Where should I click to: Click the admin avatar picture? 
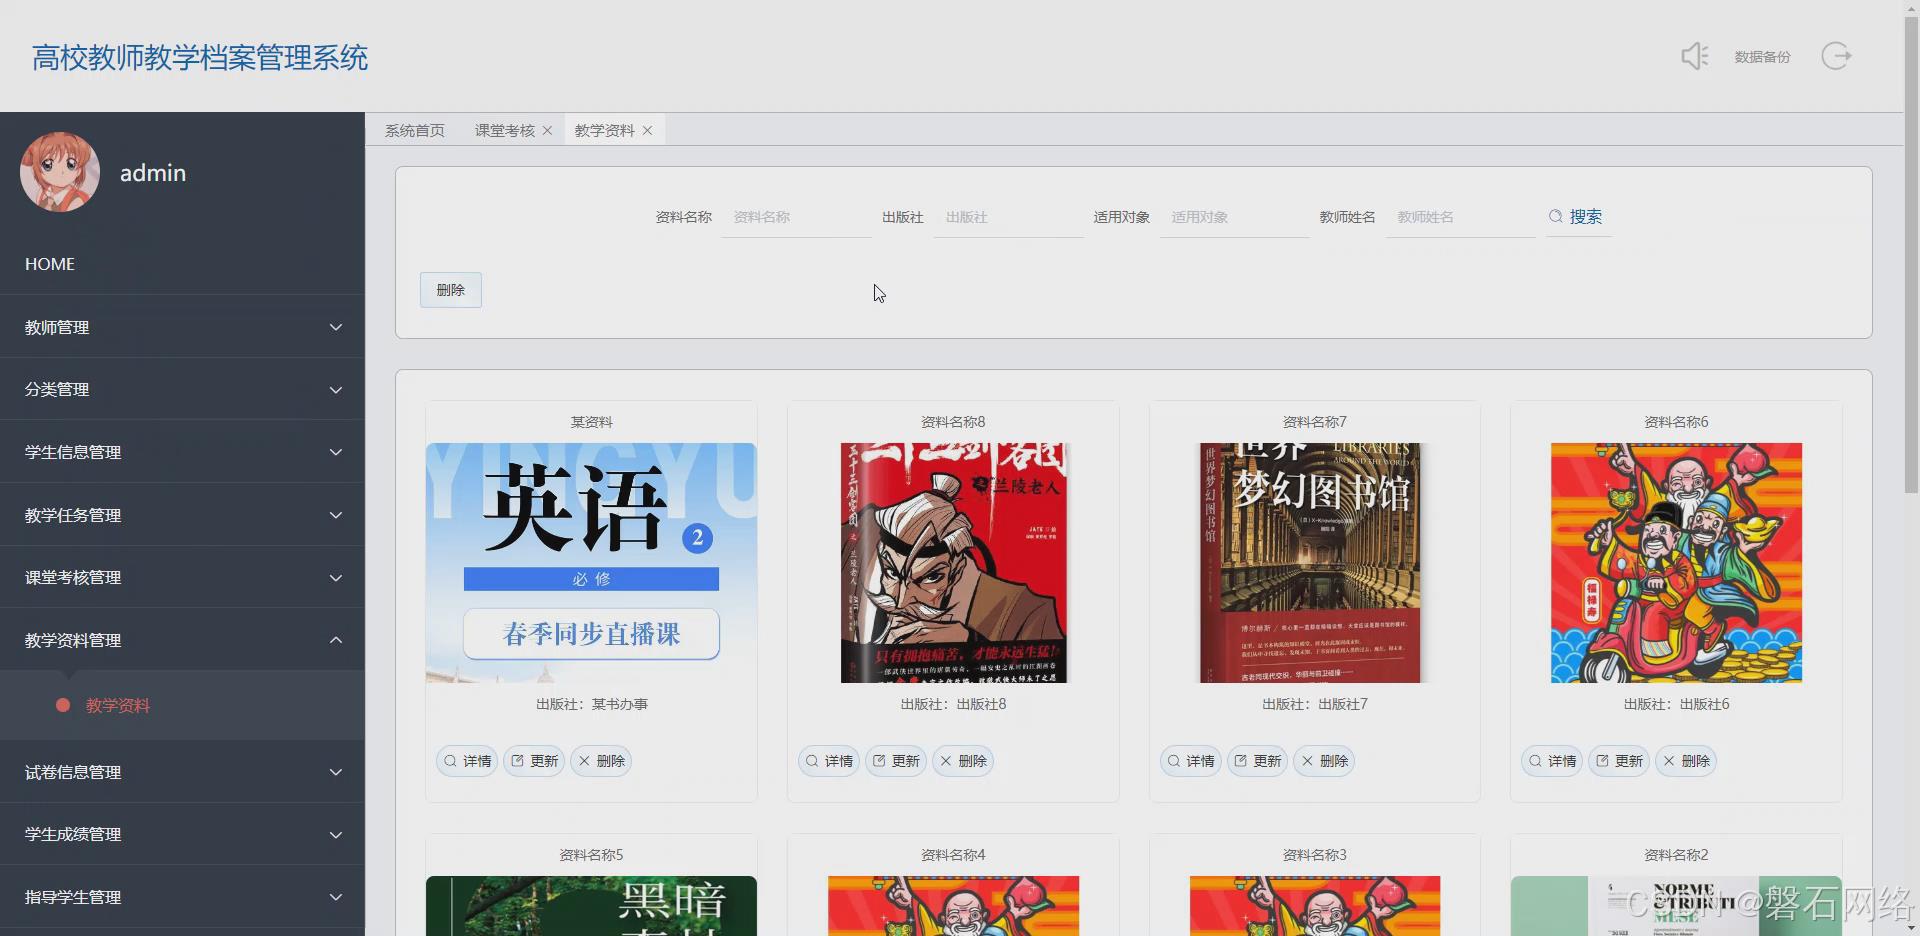point(60,172)
